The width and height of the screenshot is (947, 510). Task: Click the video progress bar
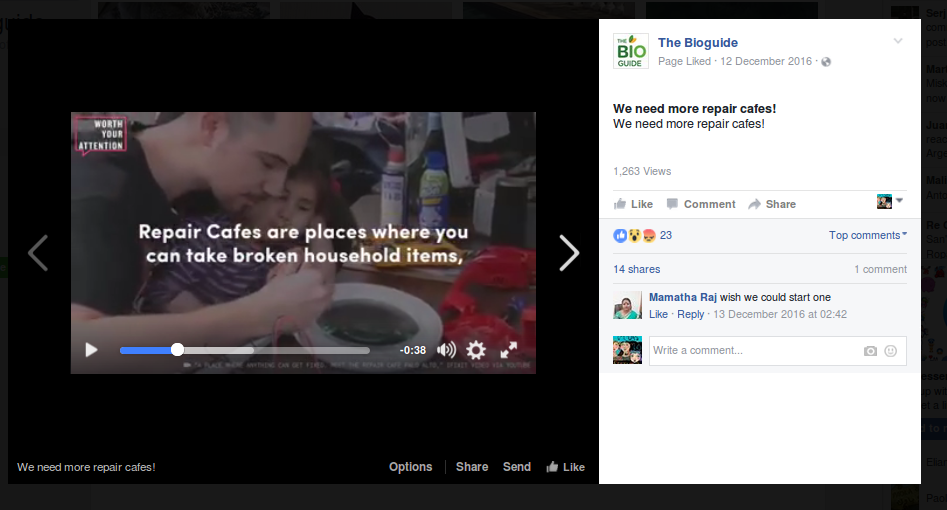pyautogui.click(x=244, y=350)
